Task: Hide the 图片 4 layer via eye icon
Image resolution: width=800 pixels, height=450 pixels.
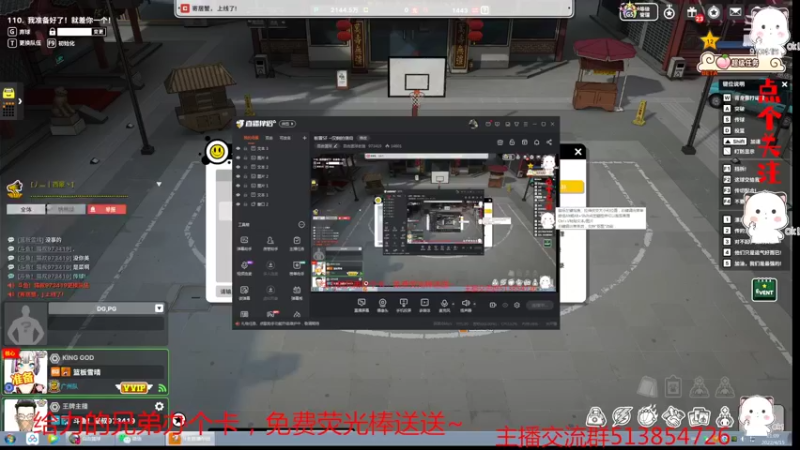Action: click(x=238, y=158)
